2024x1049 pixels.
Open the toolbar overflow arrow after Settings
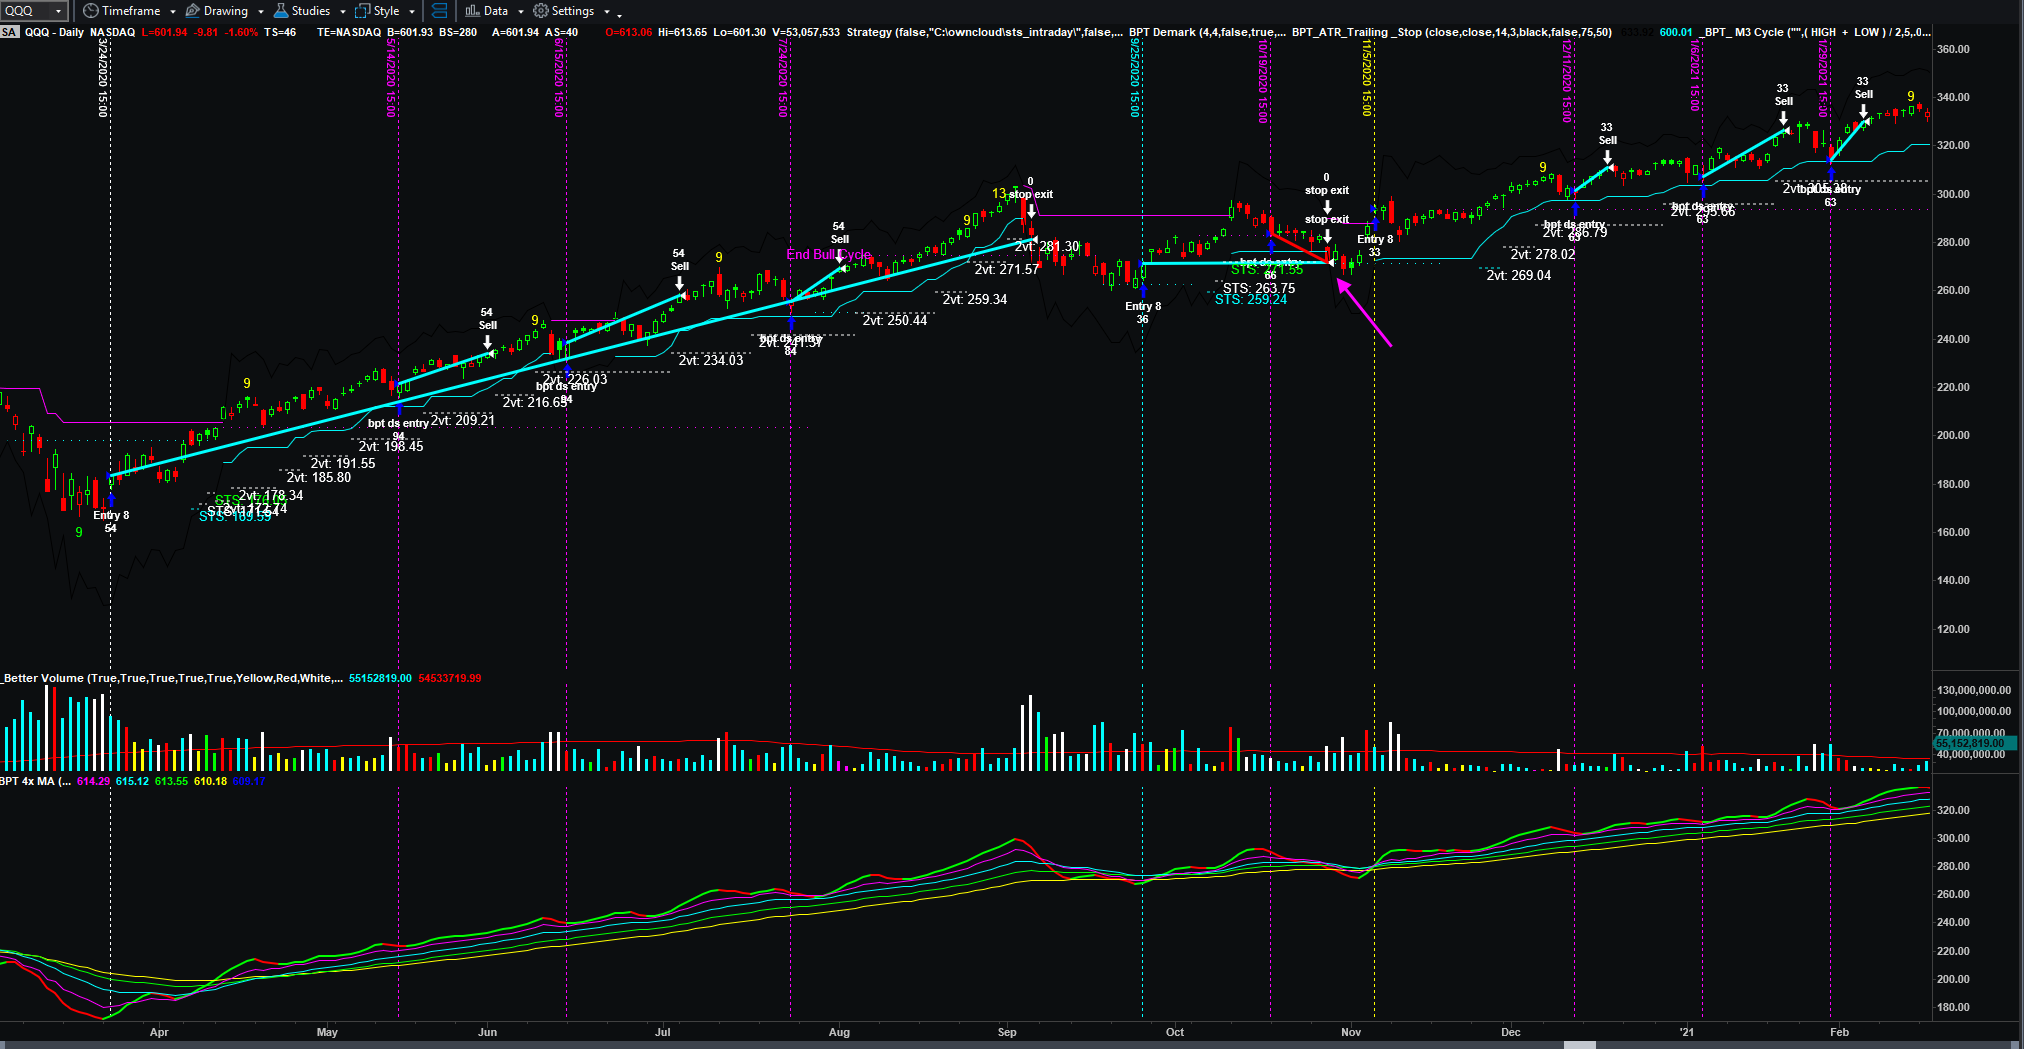click(x=620, y=14)
